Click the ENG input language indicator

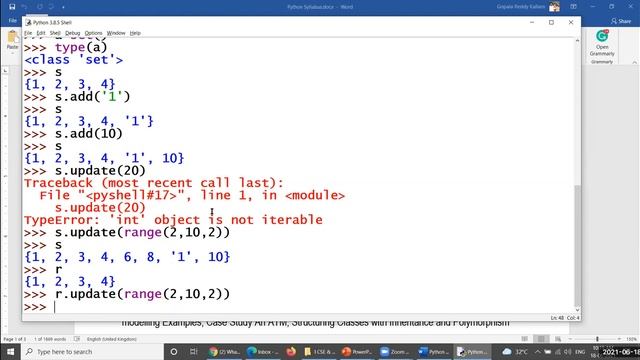click(580, 351)
